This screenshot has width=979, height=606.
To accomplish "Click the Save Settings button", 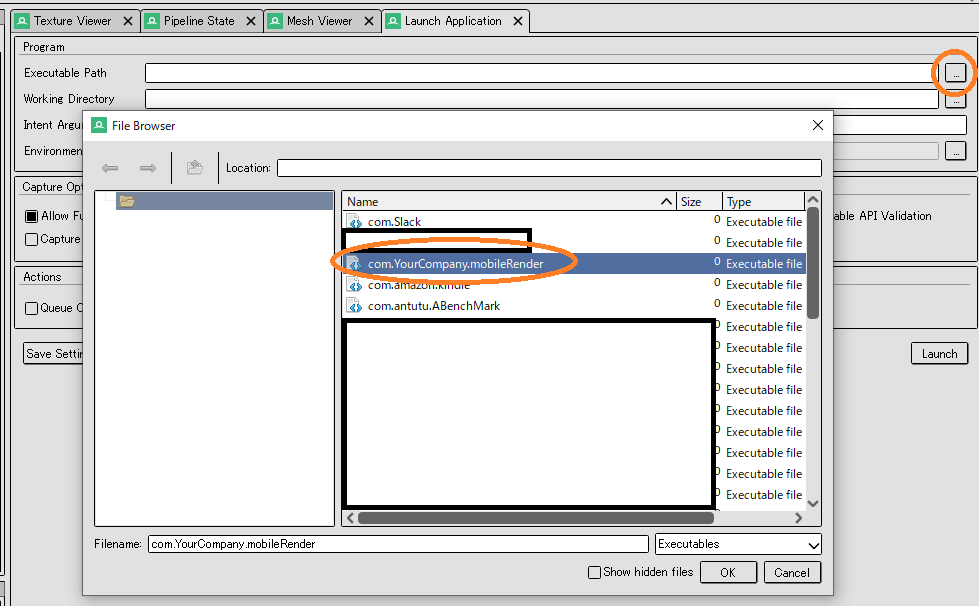I will [54, 354].
